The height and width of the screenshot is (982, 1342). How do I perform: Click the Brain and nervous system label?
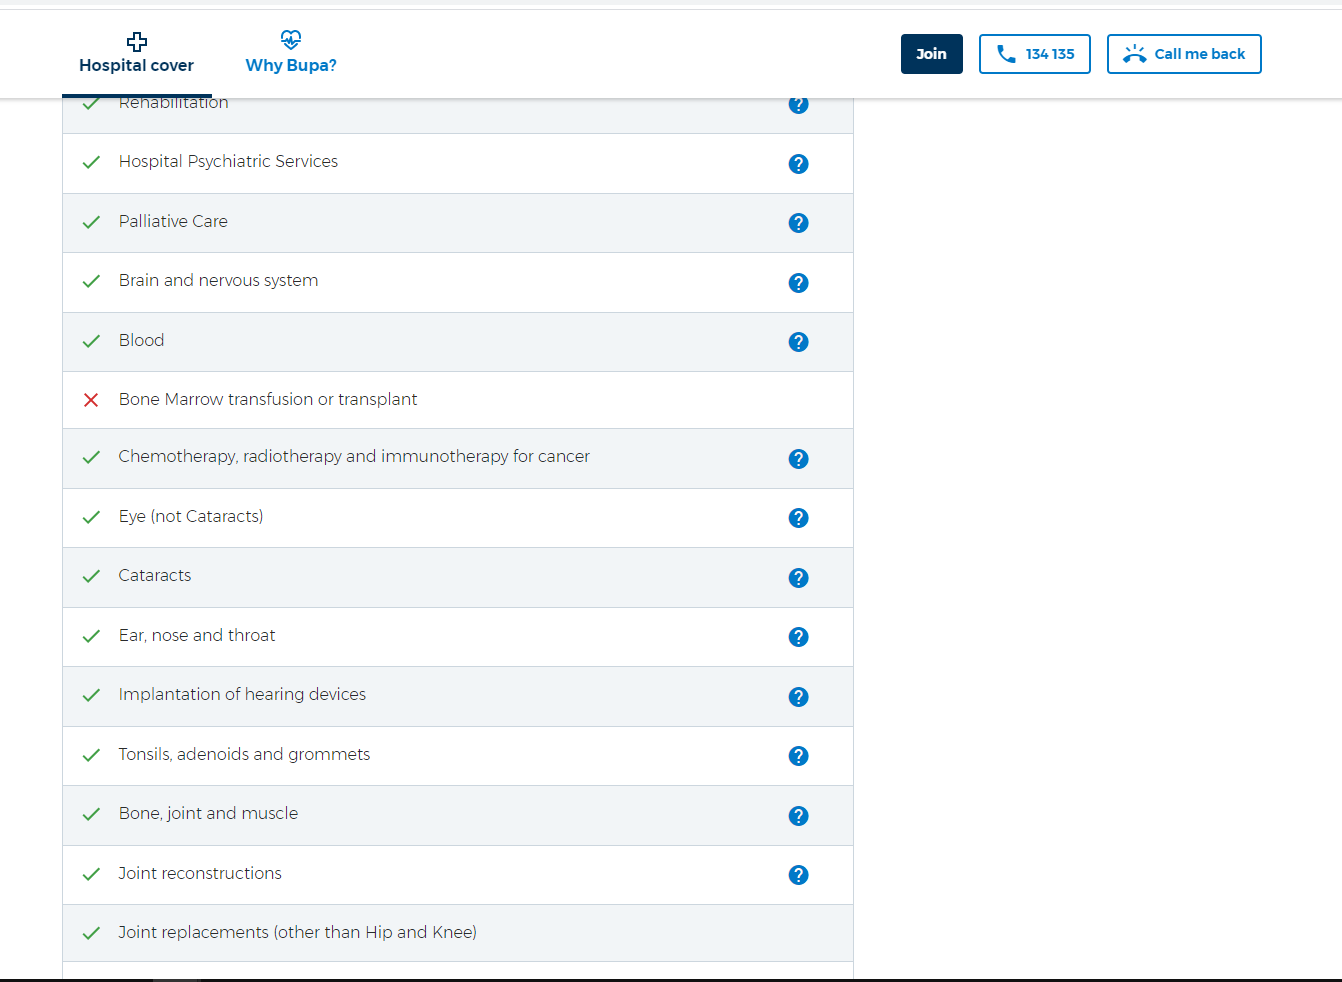click(x=218, y=280)
